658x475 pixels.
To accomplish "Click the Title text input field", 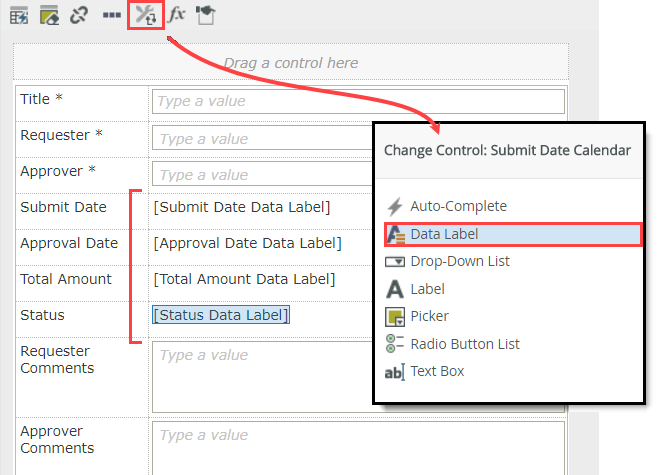I will coord(358,101).
